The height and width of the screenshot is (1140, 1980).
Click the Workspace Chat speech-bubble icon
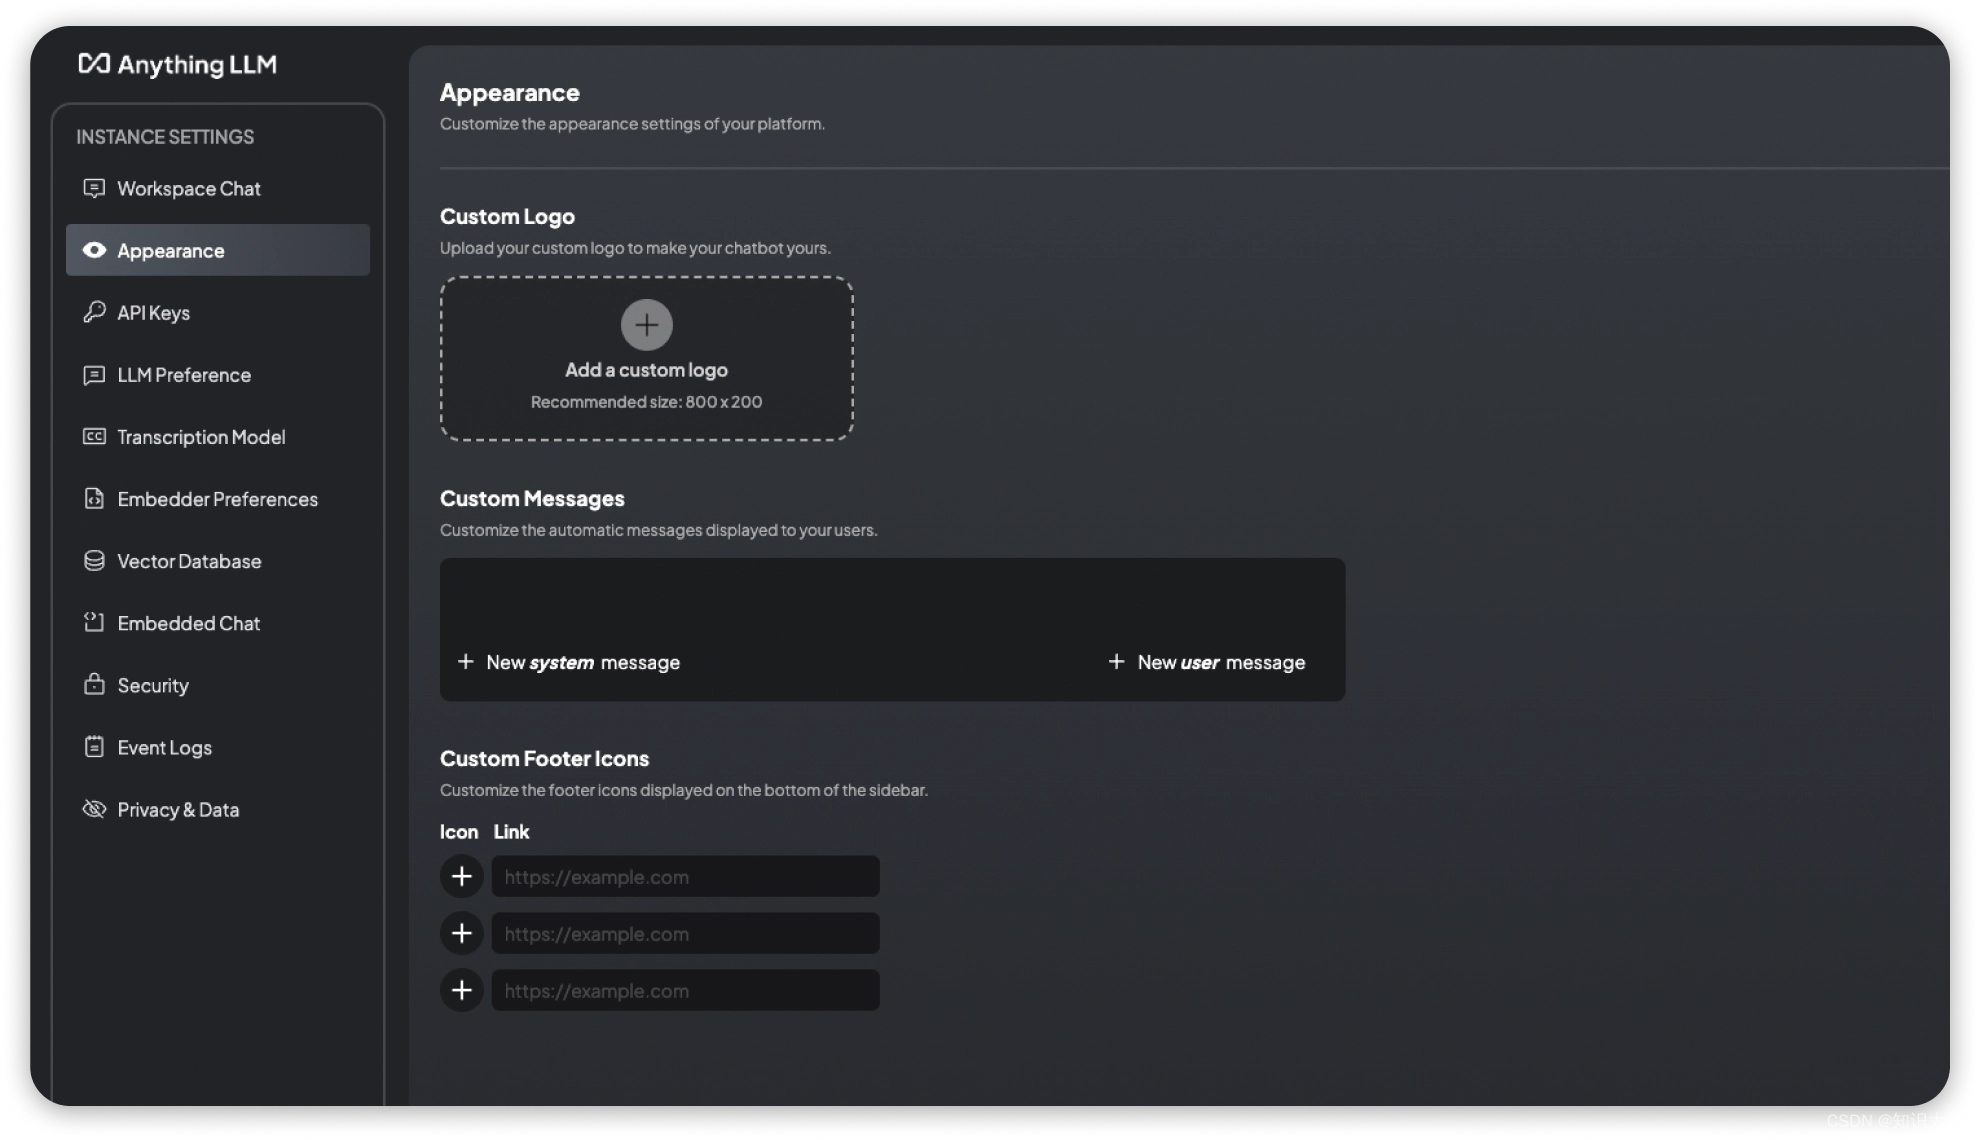[x=94, y=188]
